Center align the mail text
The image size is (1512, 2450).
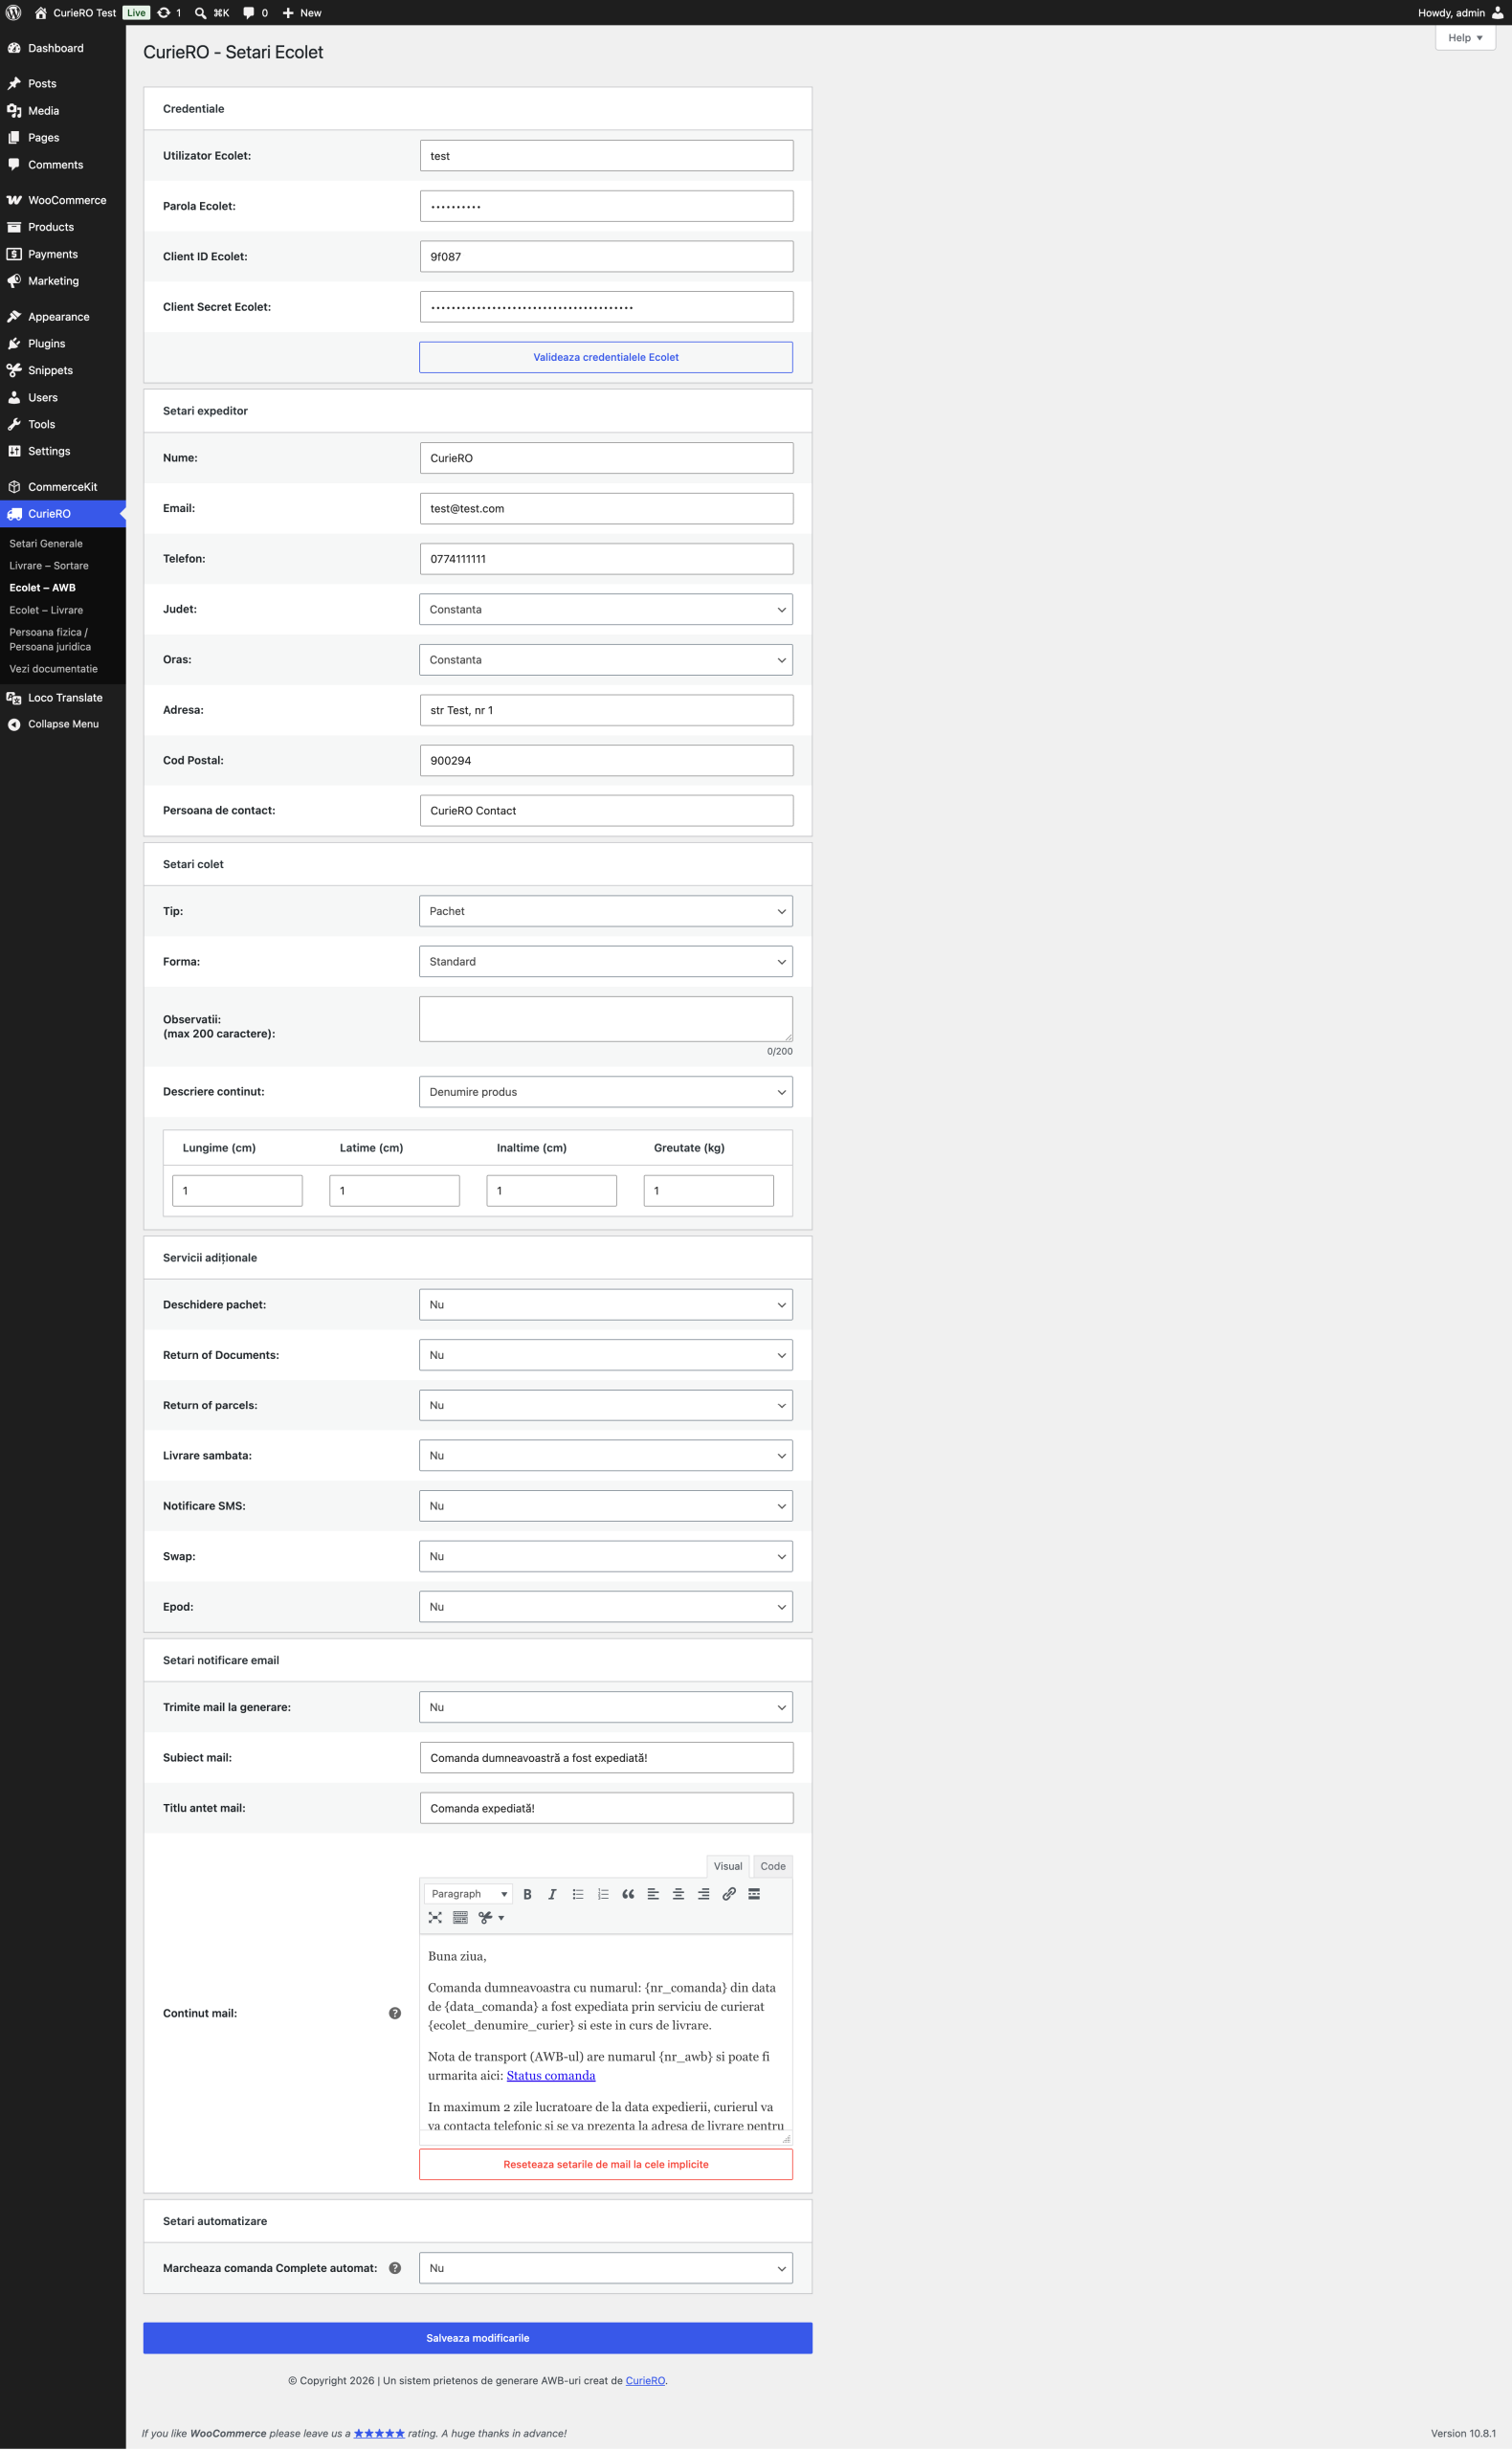(x=678, y=1894)
